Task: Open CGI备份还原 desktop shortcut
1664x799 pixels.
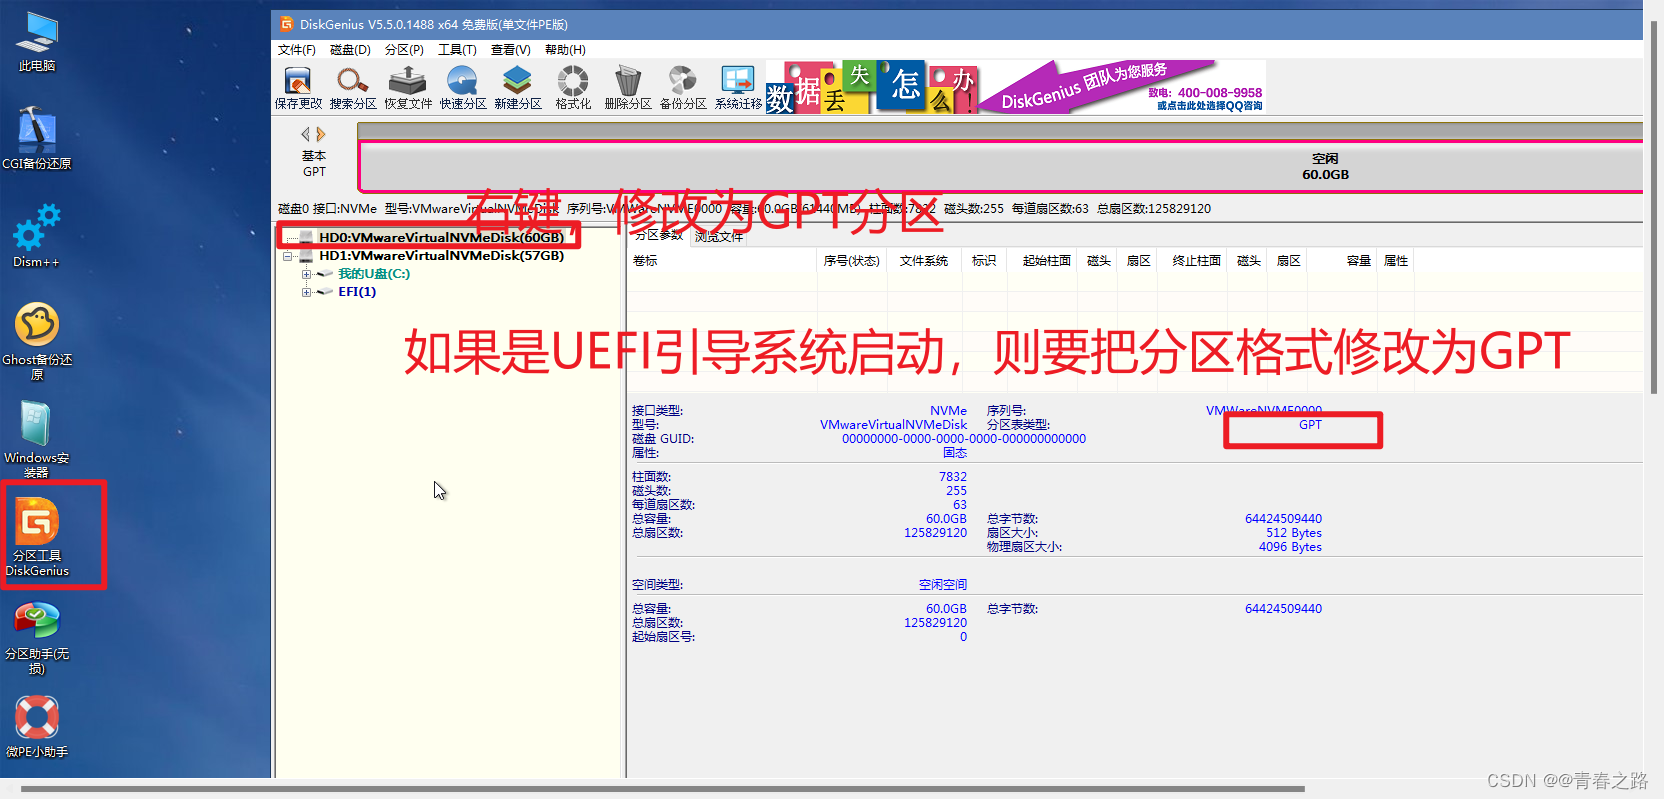Action: coord(37,138)
